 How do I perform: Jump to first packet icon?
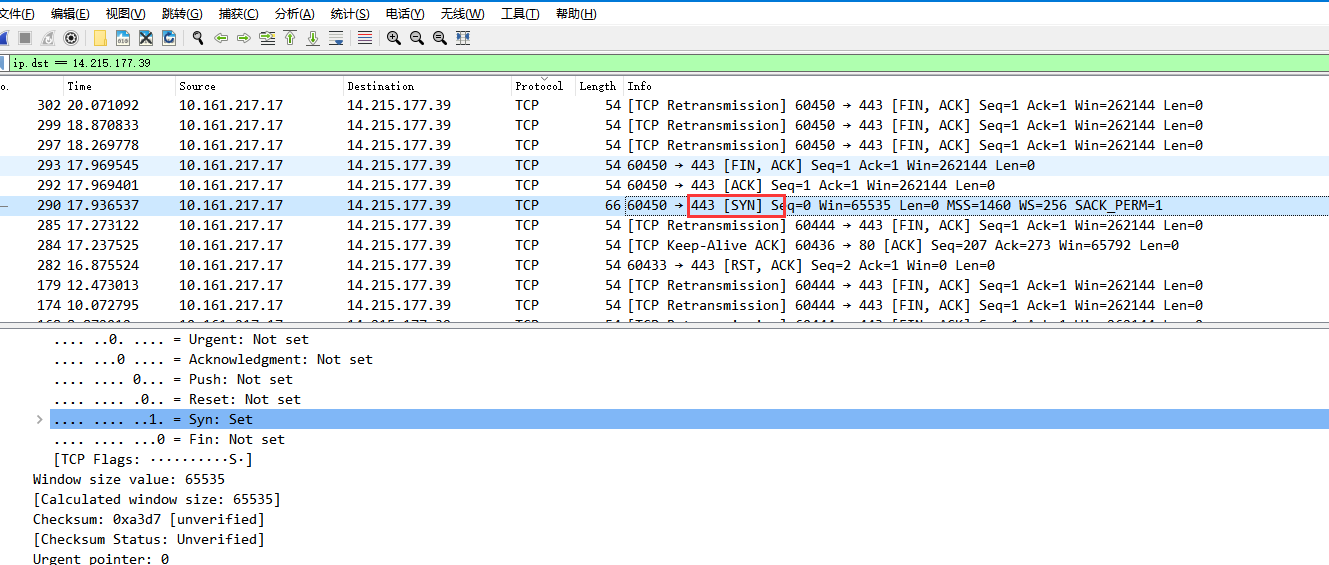pos(290,38)
